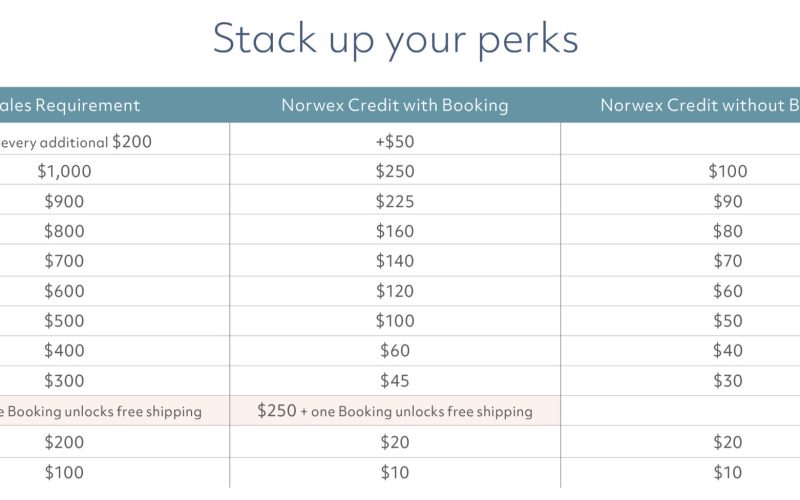Click the highlighted "$250 + one Booking" free shipping cell
800x500 pixels.
pyautogui.click(x=394, y=411)
